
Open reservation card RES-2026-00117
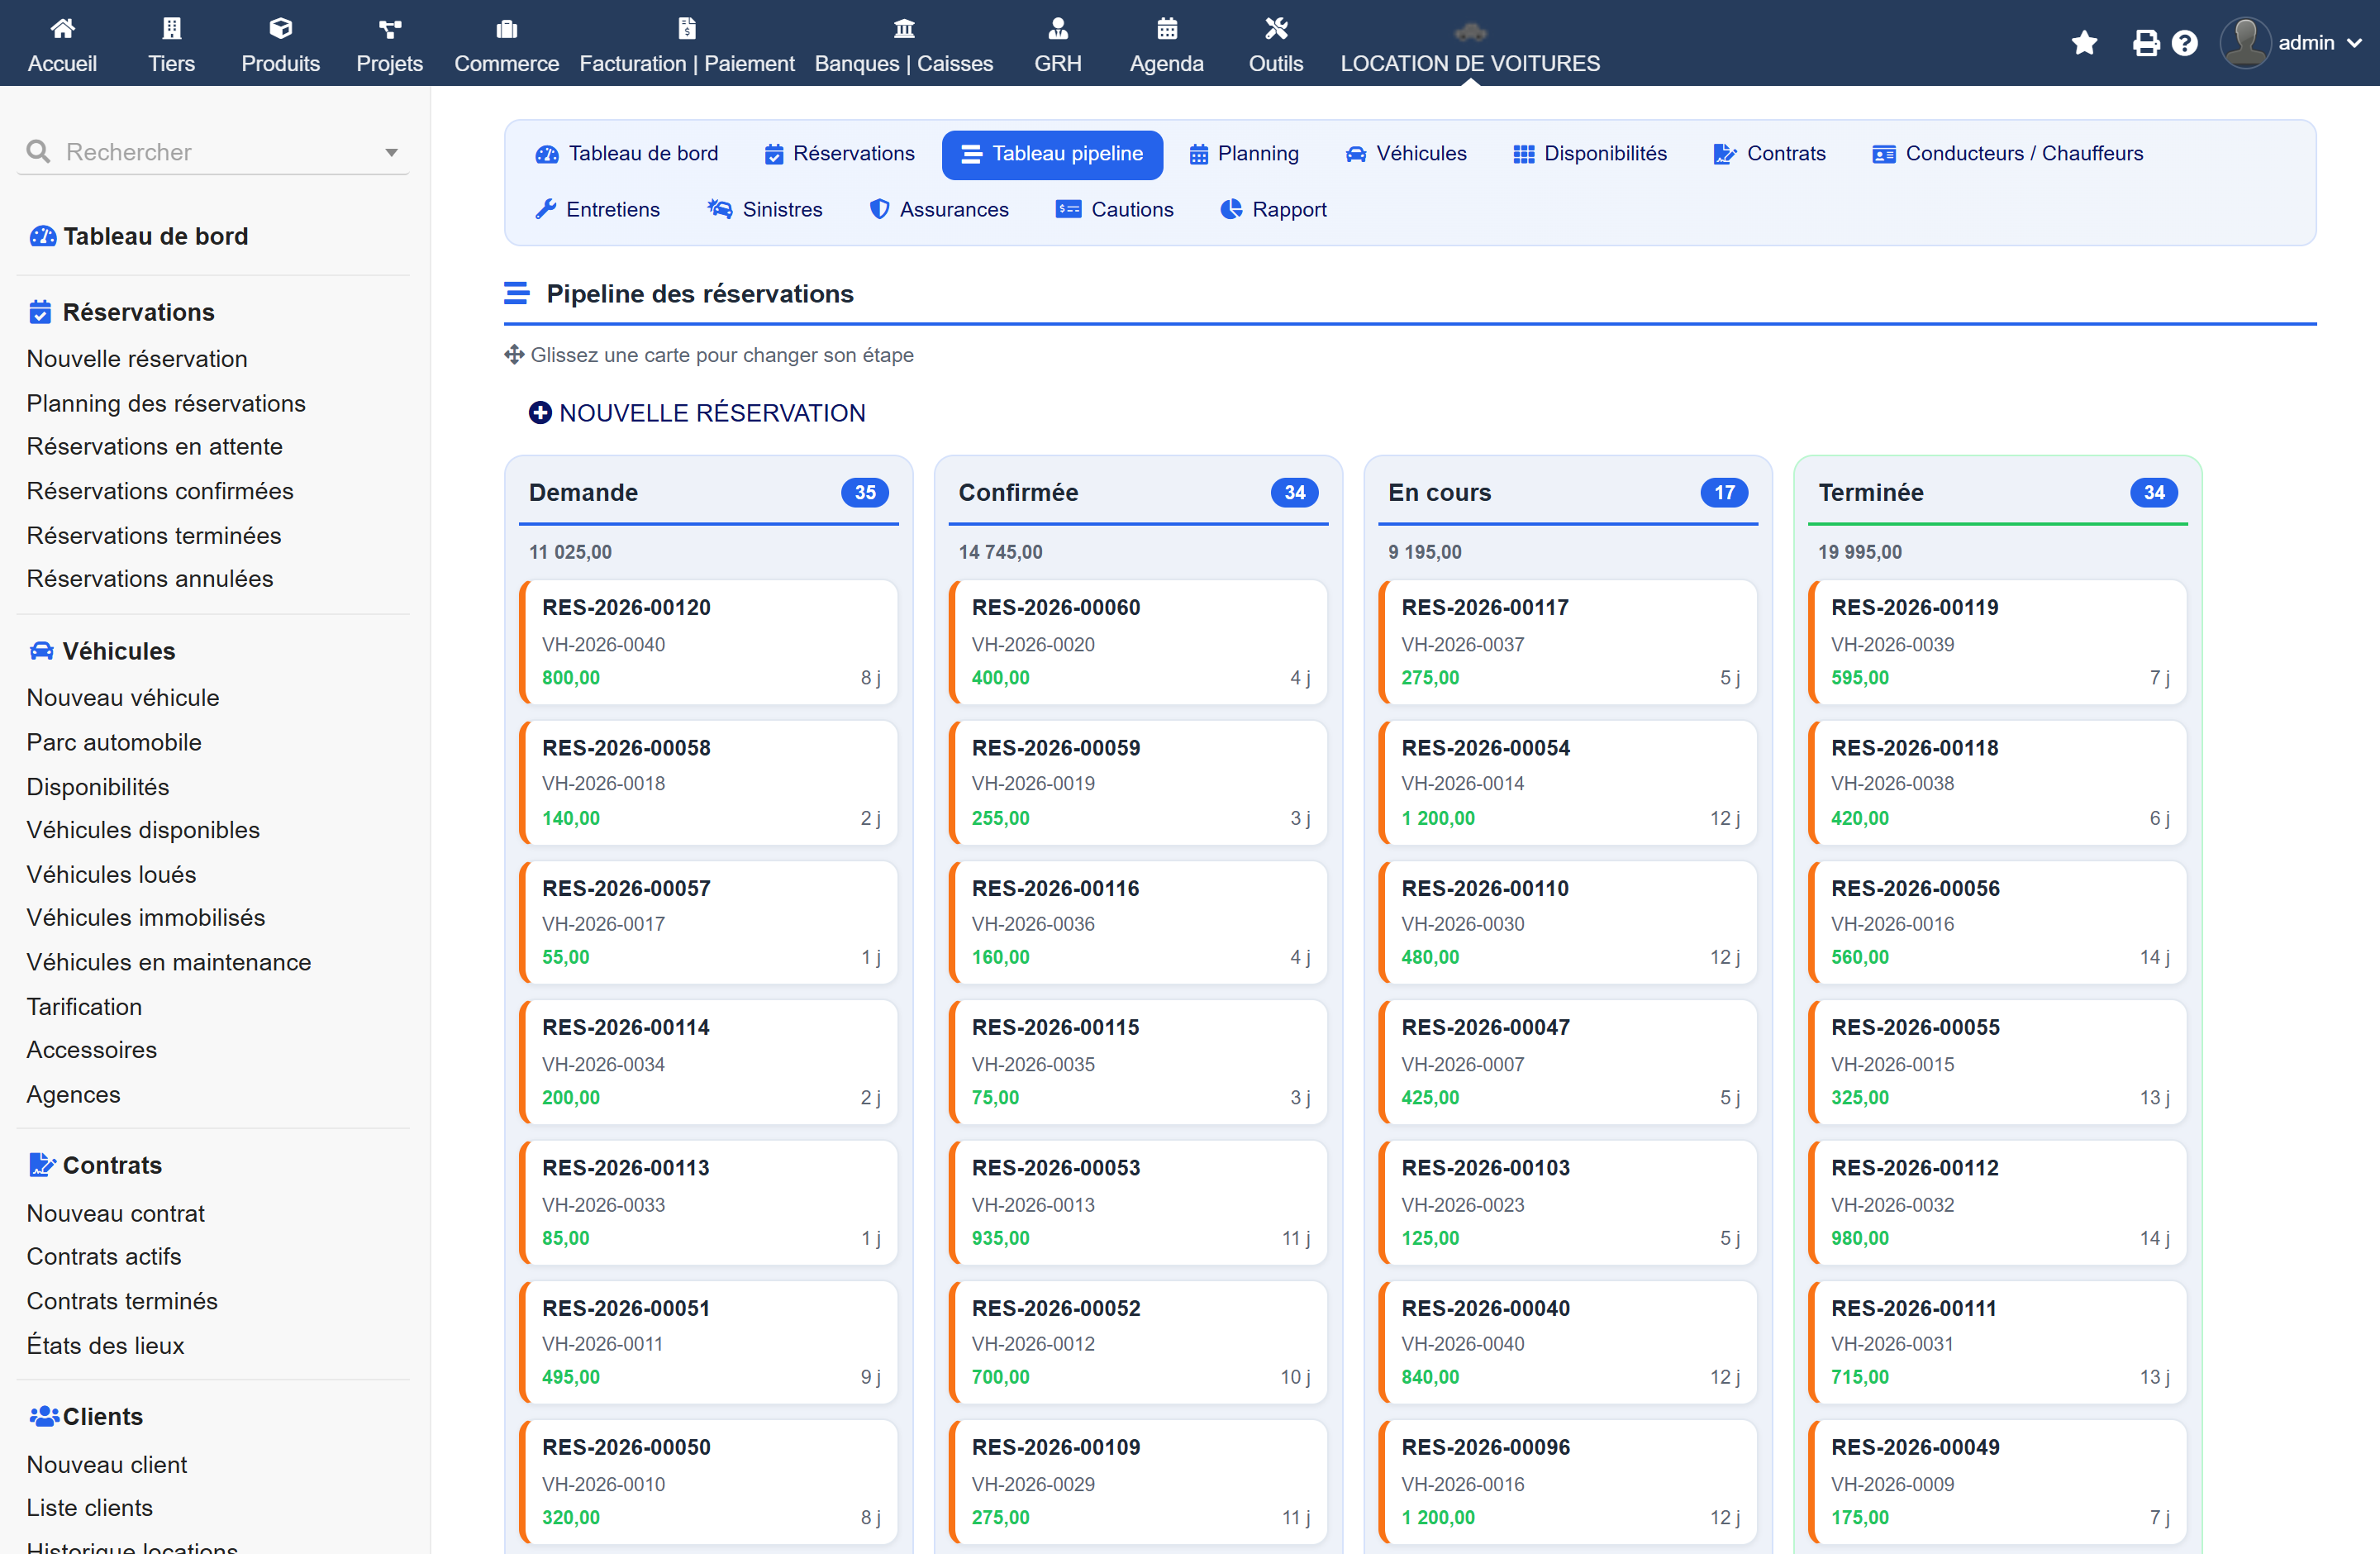point(1568,642)
